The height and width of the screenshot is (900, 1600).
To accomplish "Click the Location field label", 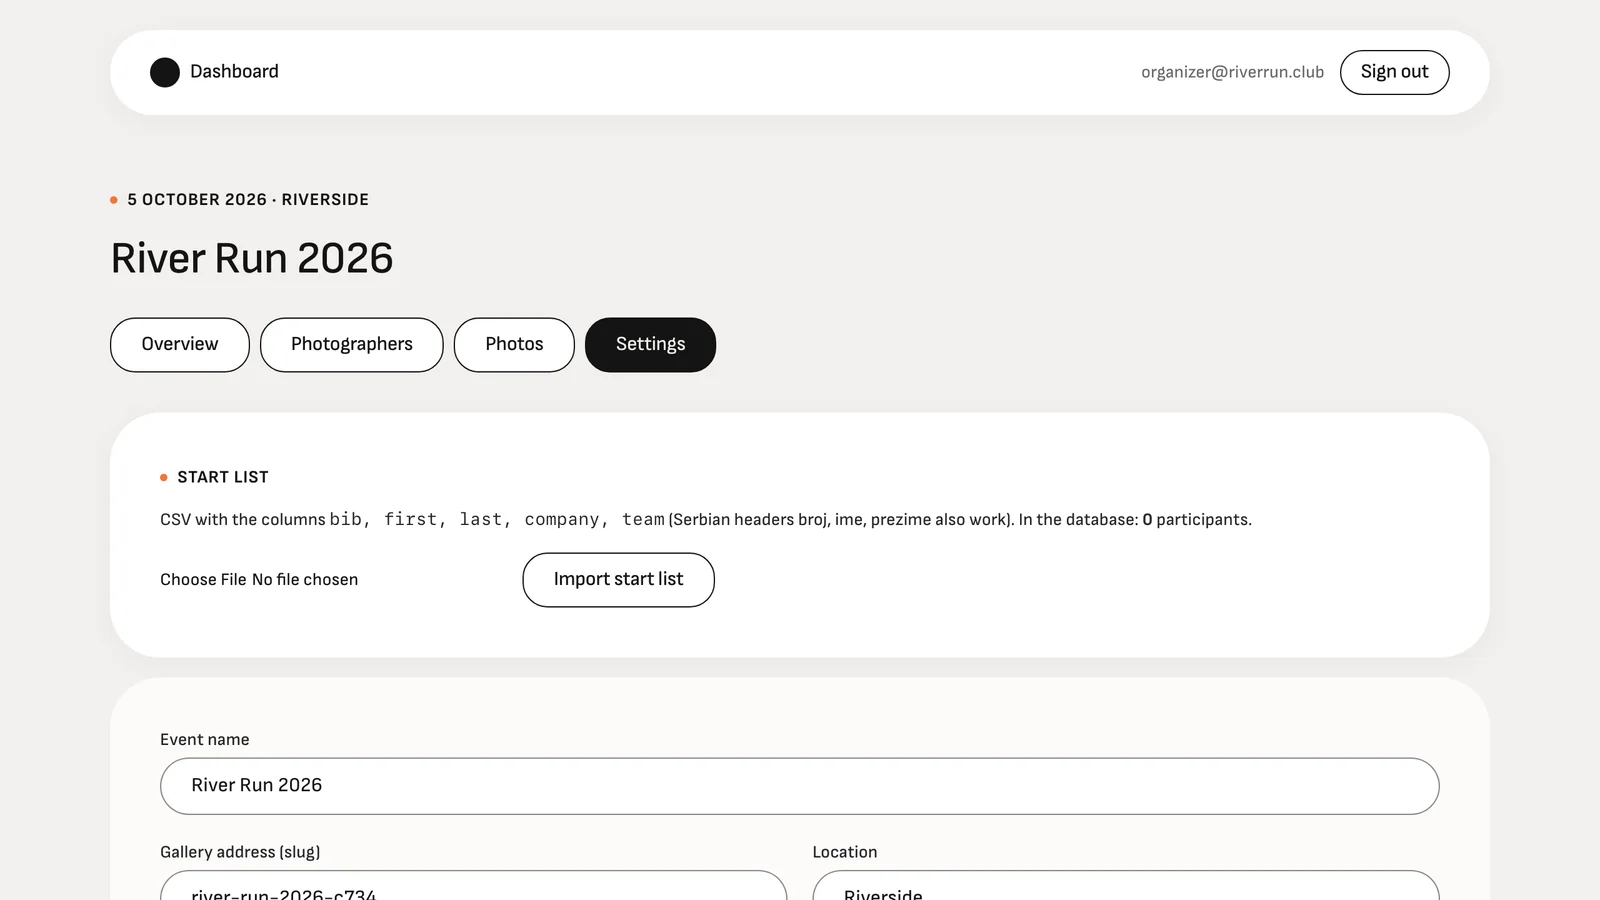I will [x=845, y=852].
